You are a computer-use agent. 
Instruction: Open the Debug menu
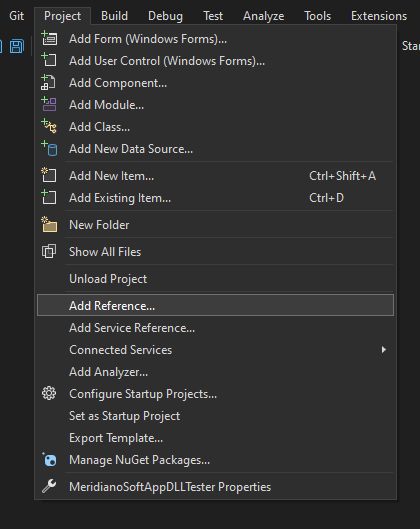(x=165, y=16)
